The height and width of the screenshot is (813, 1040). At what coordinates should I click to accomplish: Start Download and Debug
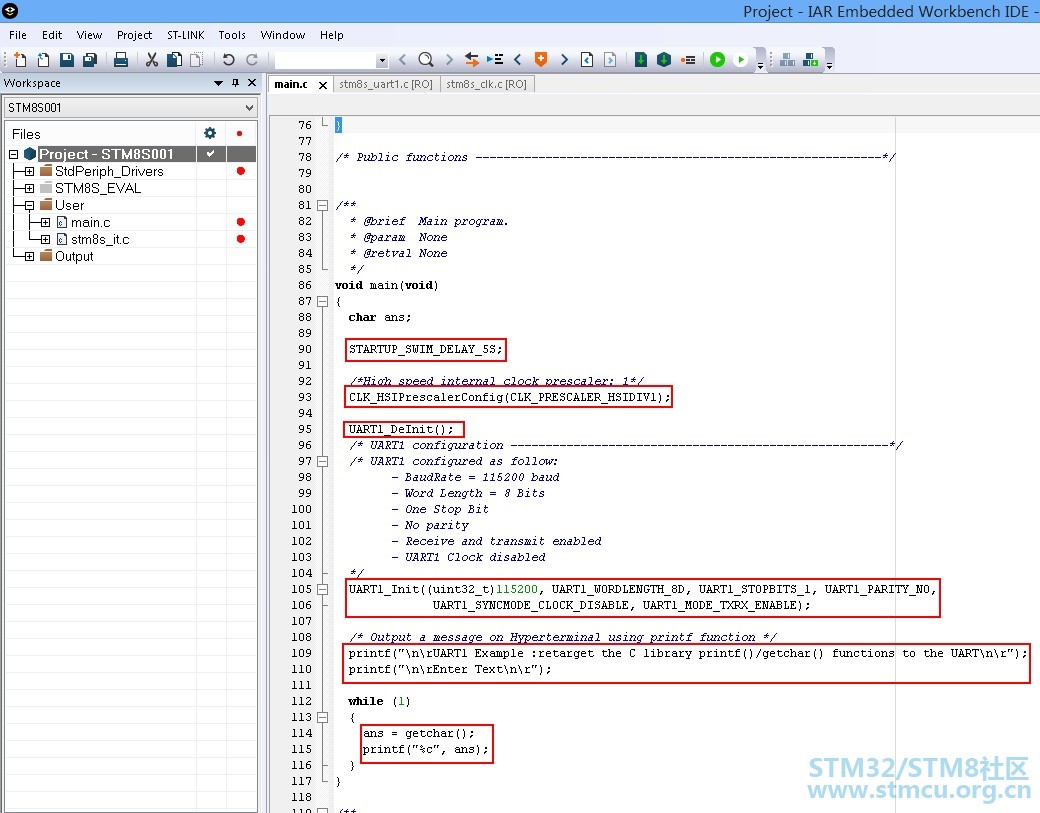(x=717, y=60)
